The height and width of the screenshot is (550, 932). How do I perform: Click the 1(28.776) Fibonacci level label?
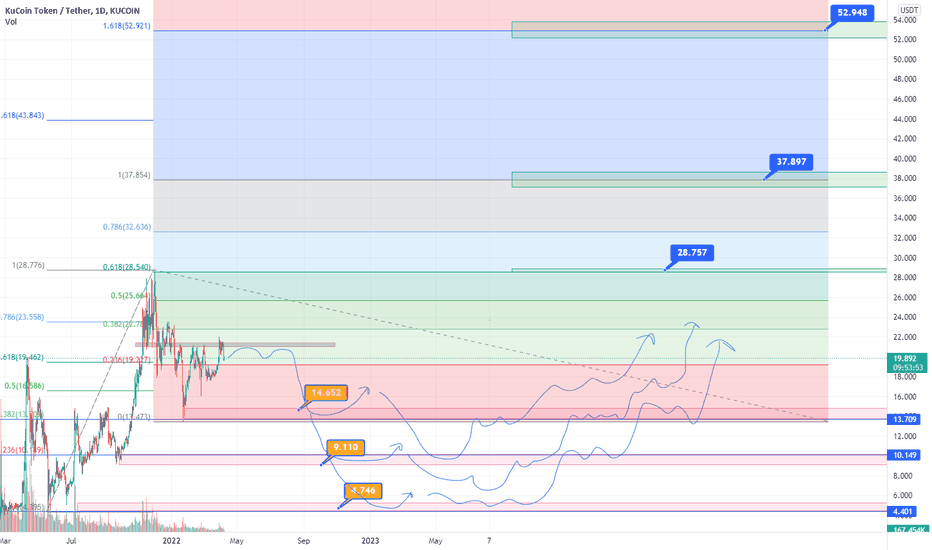click(28, 265)
